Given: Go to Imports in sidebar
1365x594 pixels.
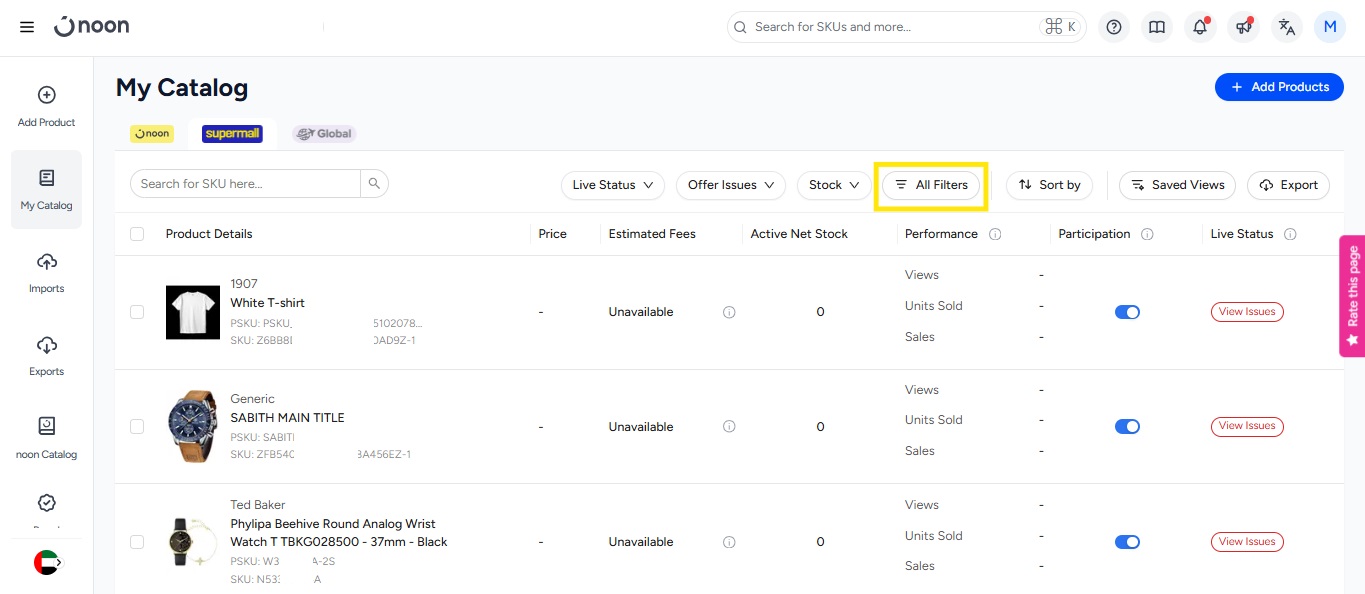Looking at the screenshot, I should (46, 273).
